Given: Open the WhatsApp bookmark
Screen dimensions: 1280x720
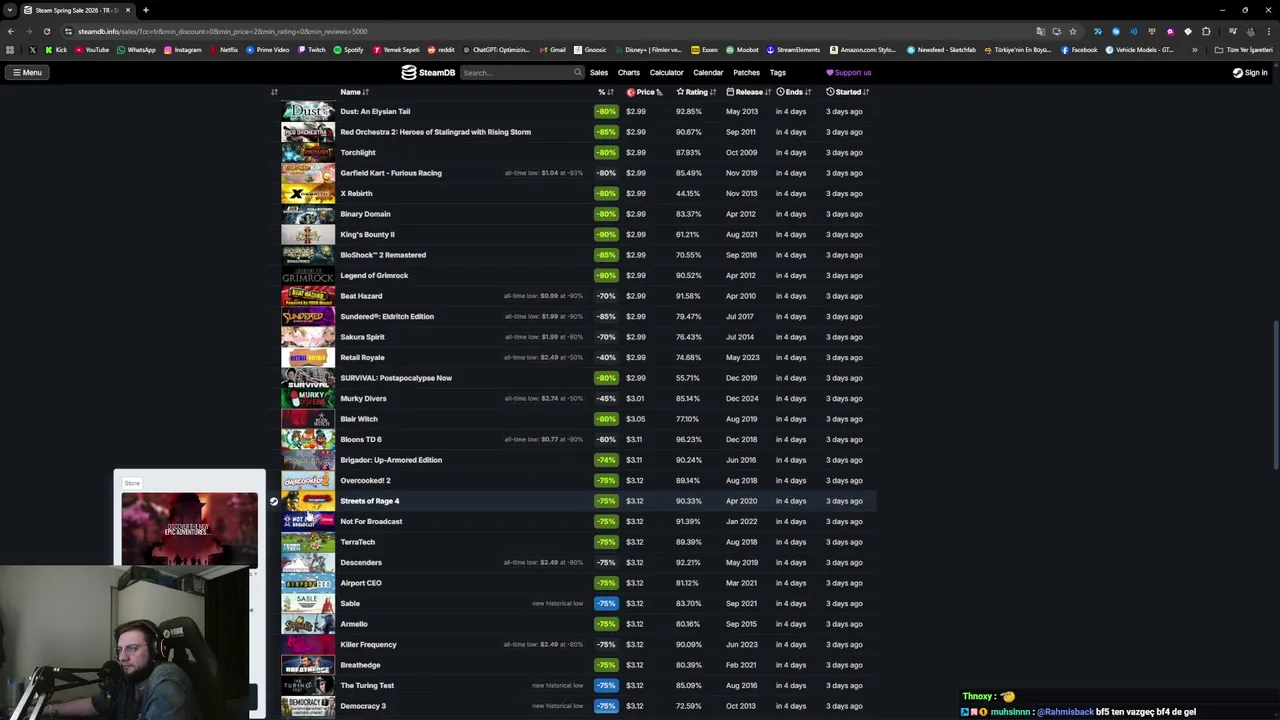Looking at the screenshot, I should point(136,50).
